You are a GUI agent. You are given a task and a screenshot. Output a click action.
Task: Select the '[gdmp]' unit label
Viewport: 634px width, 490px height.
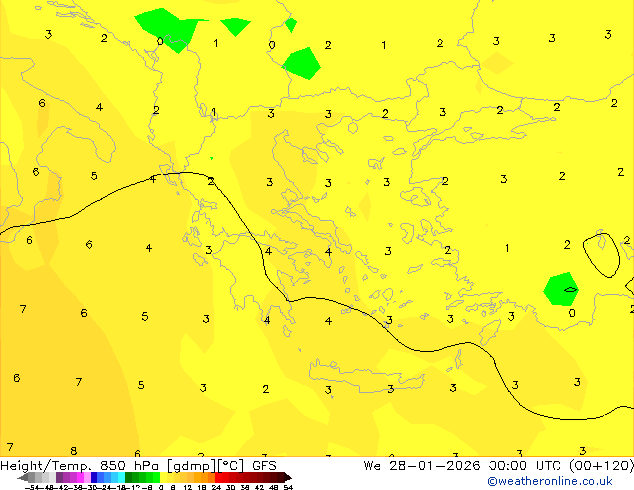pos(192,466)
